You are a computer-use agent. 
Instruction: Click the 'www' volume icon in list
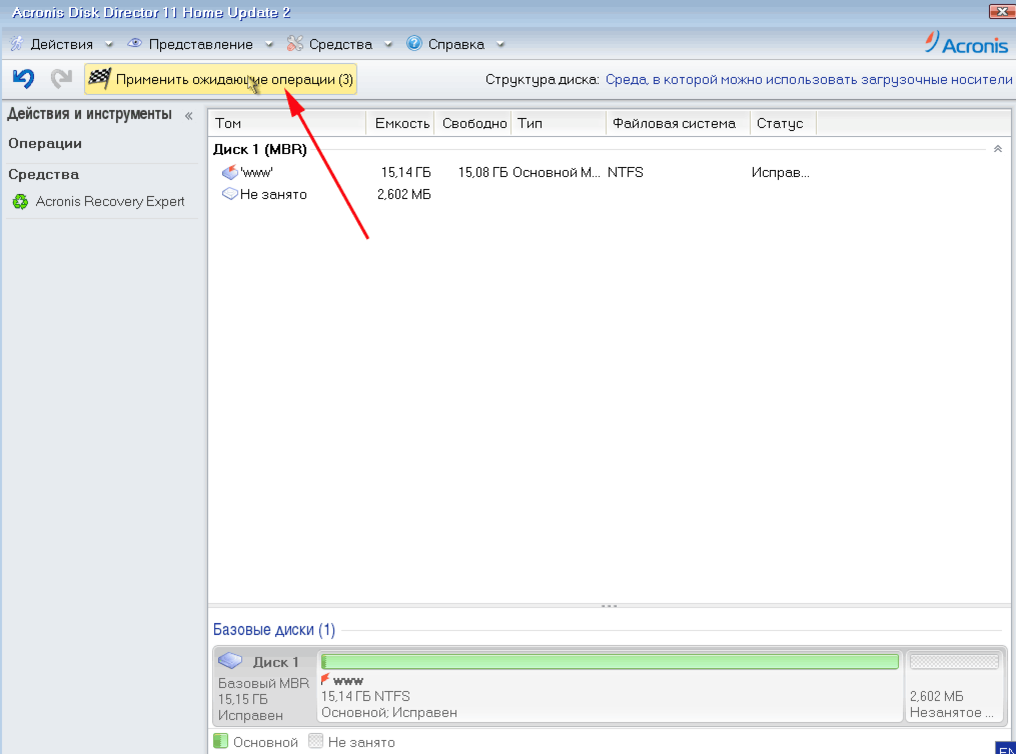click(230, 172)
